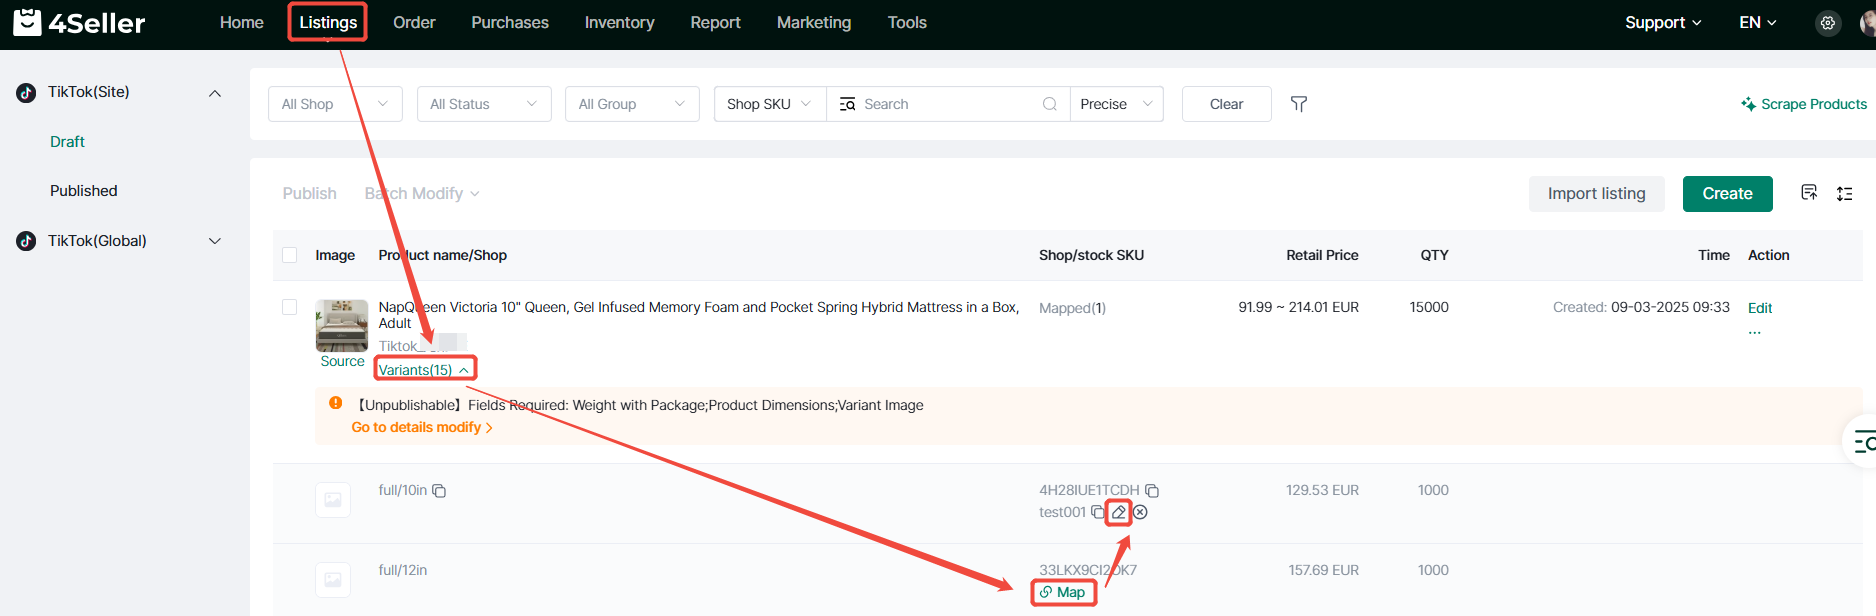Click the TikTok(Global) logo icon
Image resolution: width=1876 pixels, height=616 pixels.
27,241
